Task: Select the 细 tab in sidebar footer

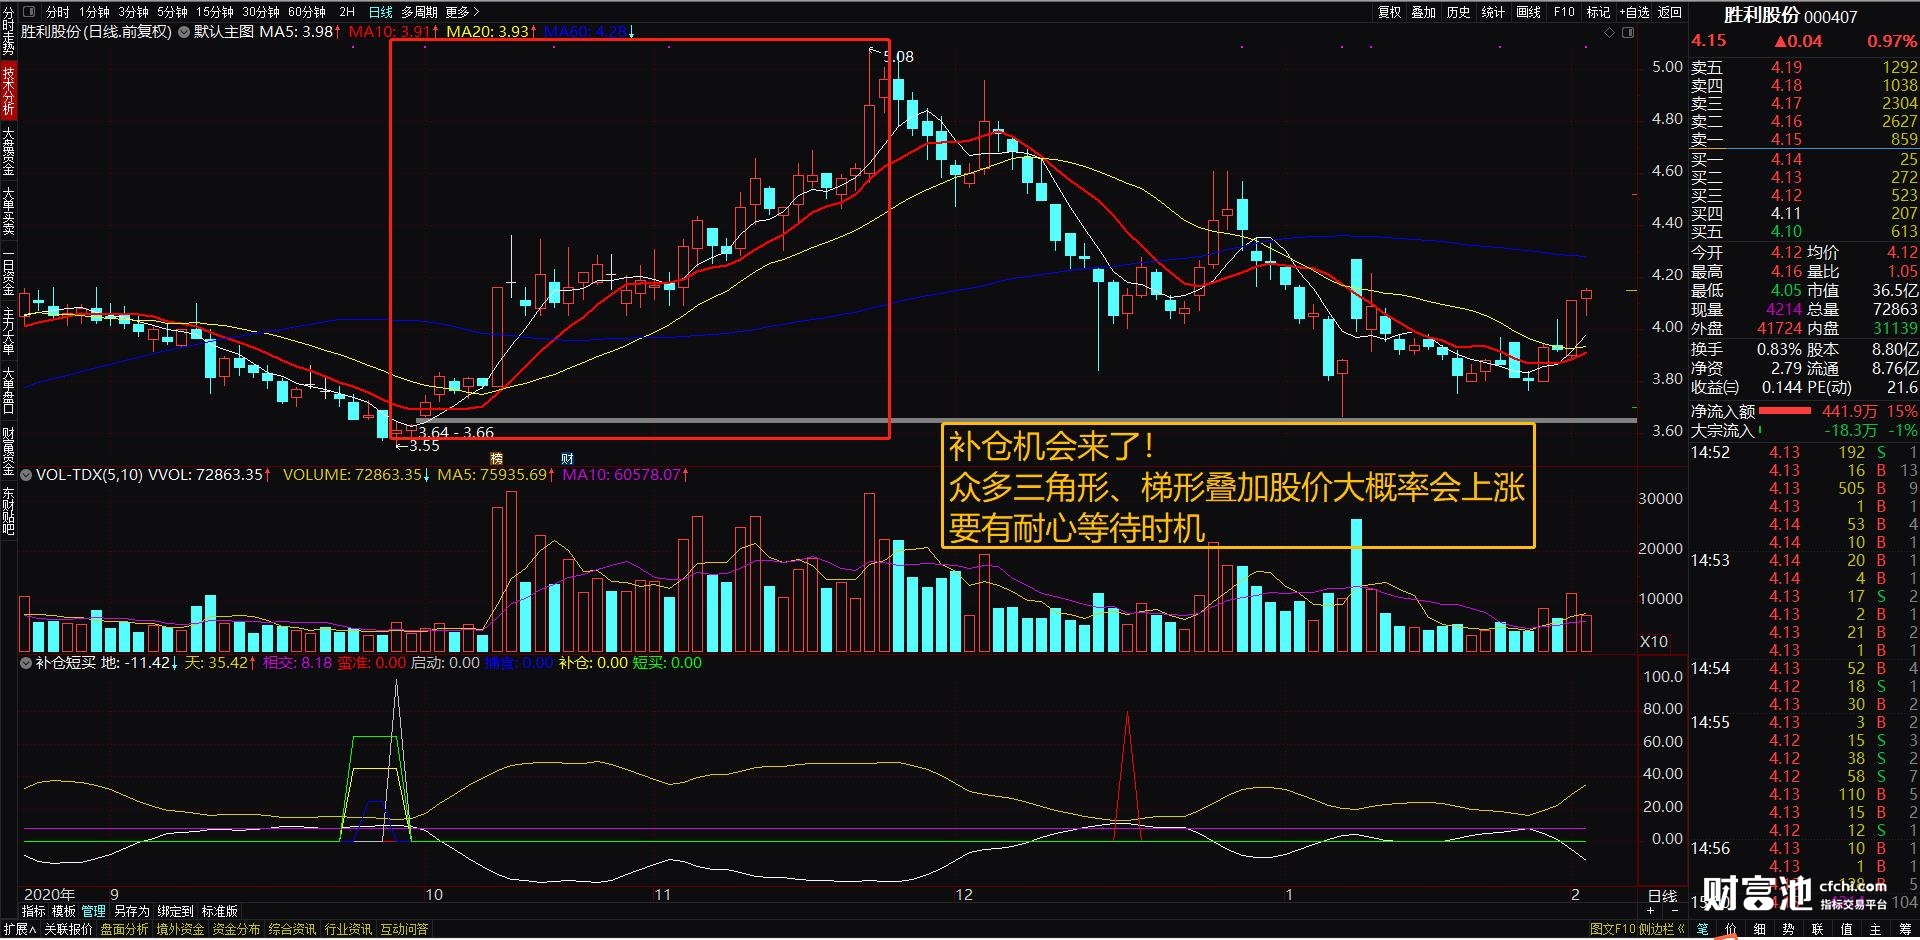Action: point(1760,929)
